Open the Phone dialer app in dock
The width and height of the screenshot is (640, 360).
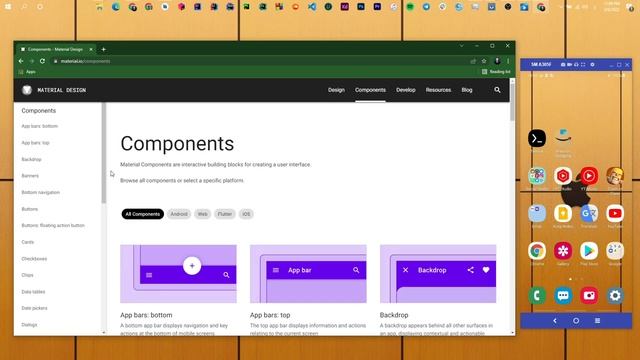point(537,295)
